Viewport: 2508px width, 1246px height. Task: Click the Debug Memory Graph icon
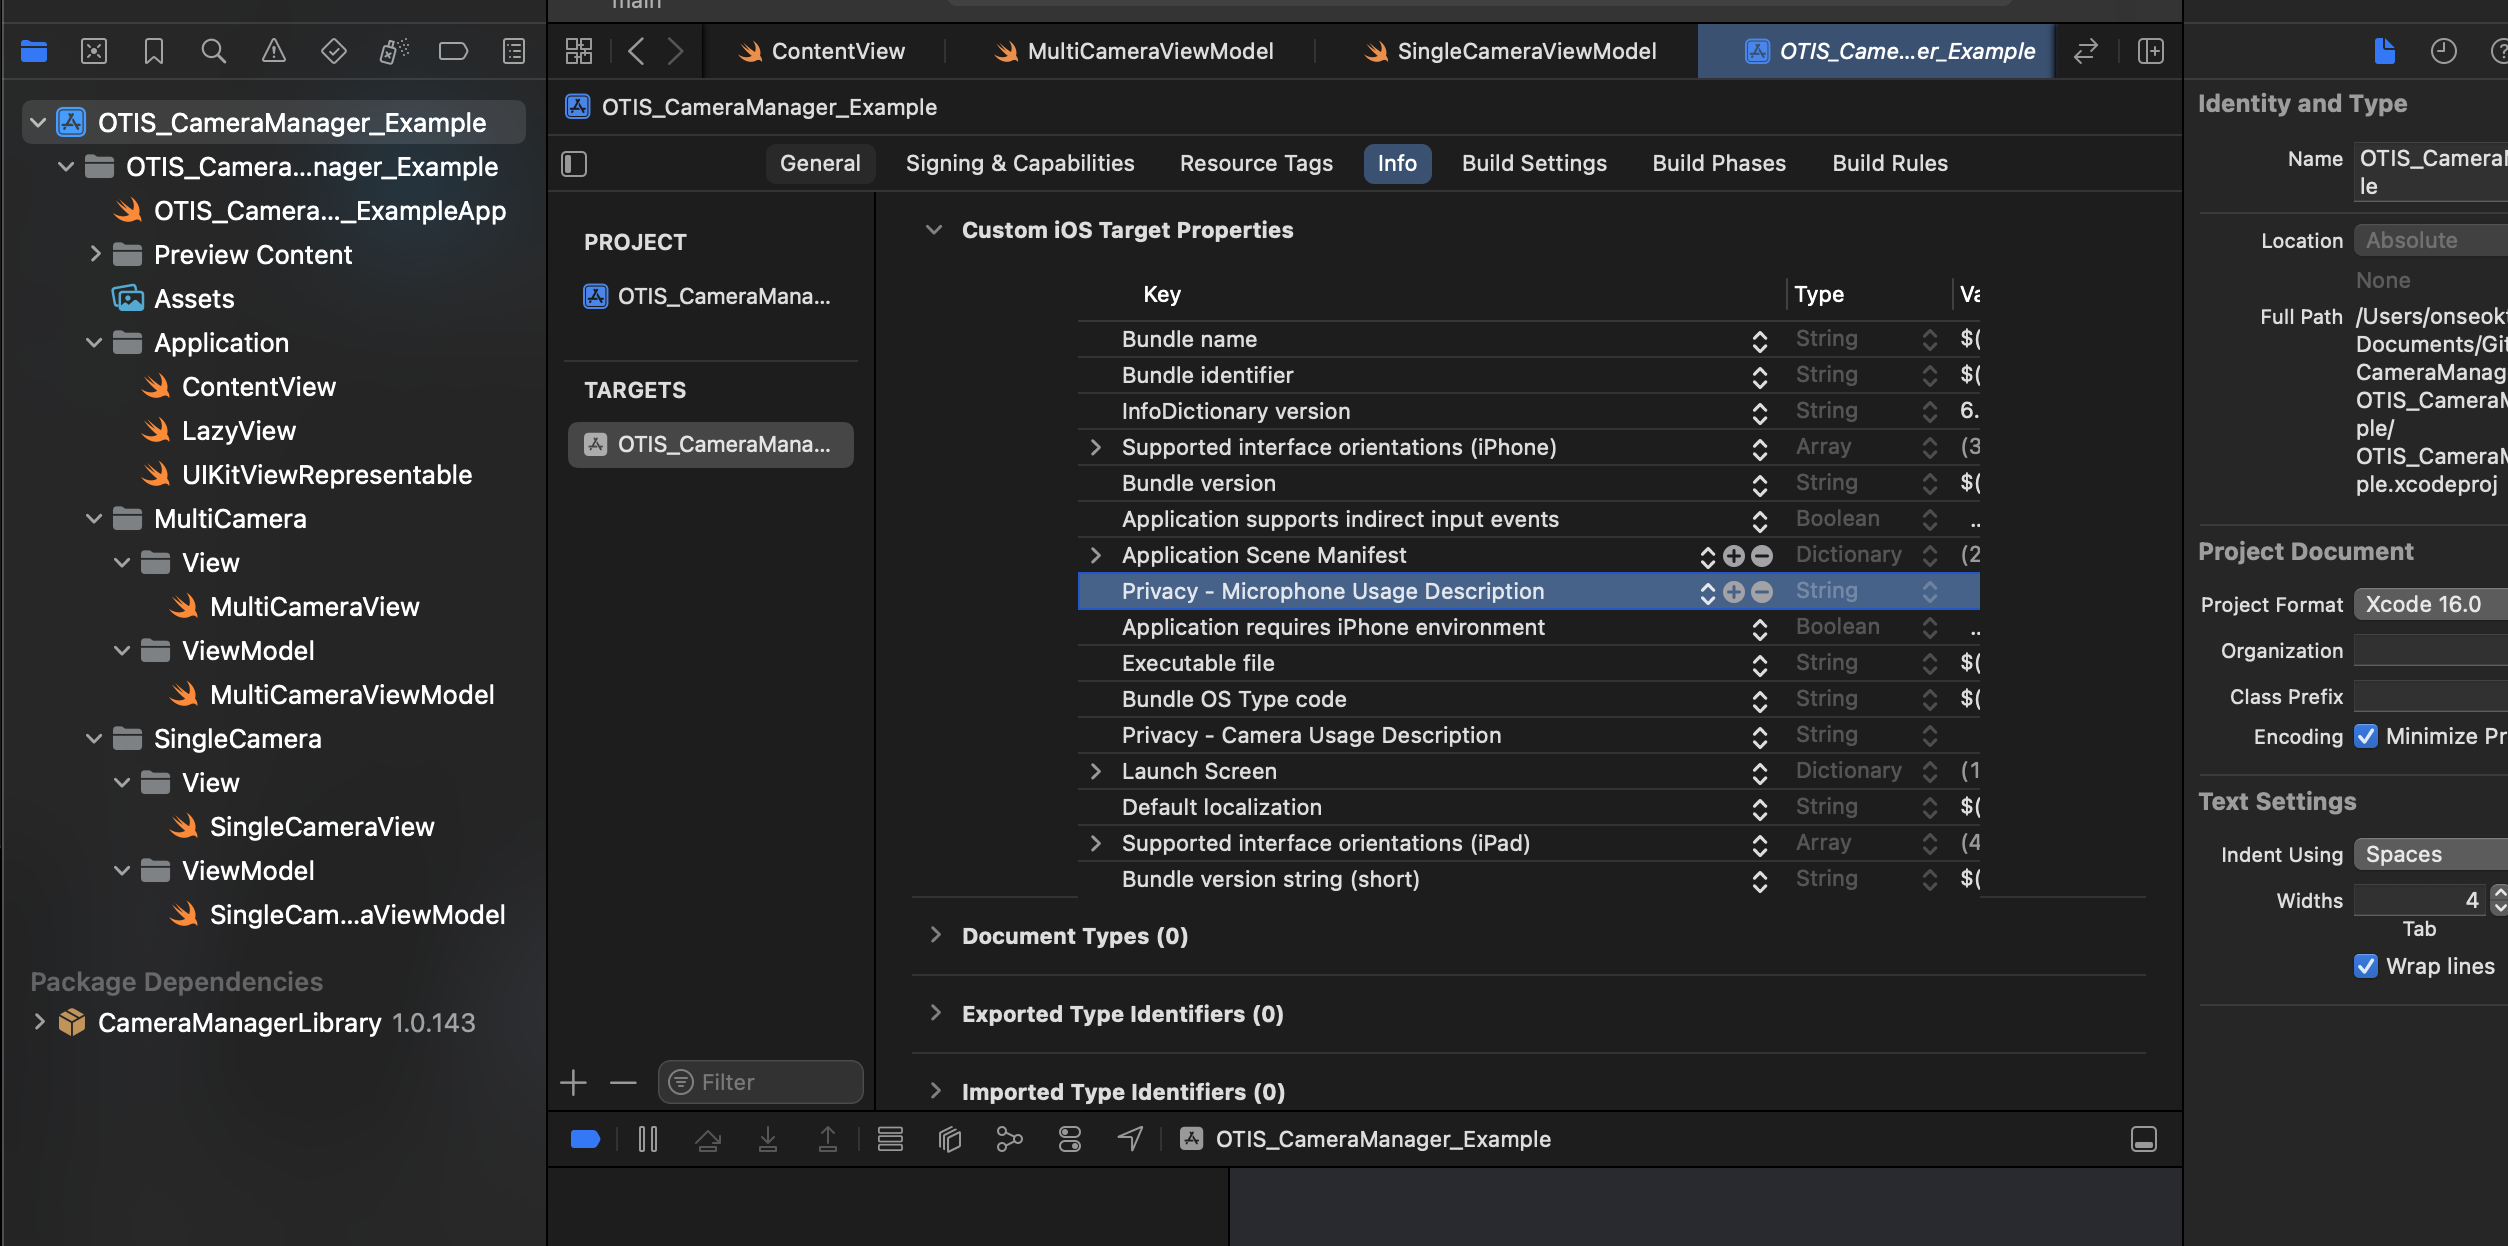coord(1009,1139)
